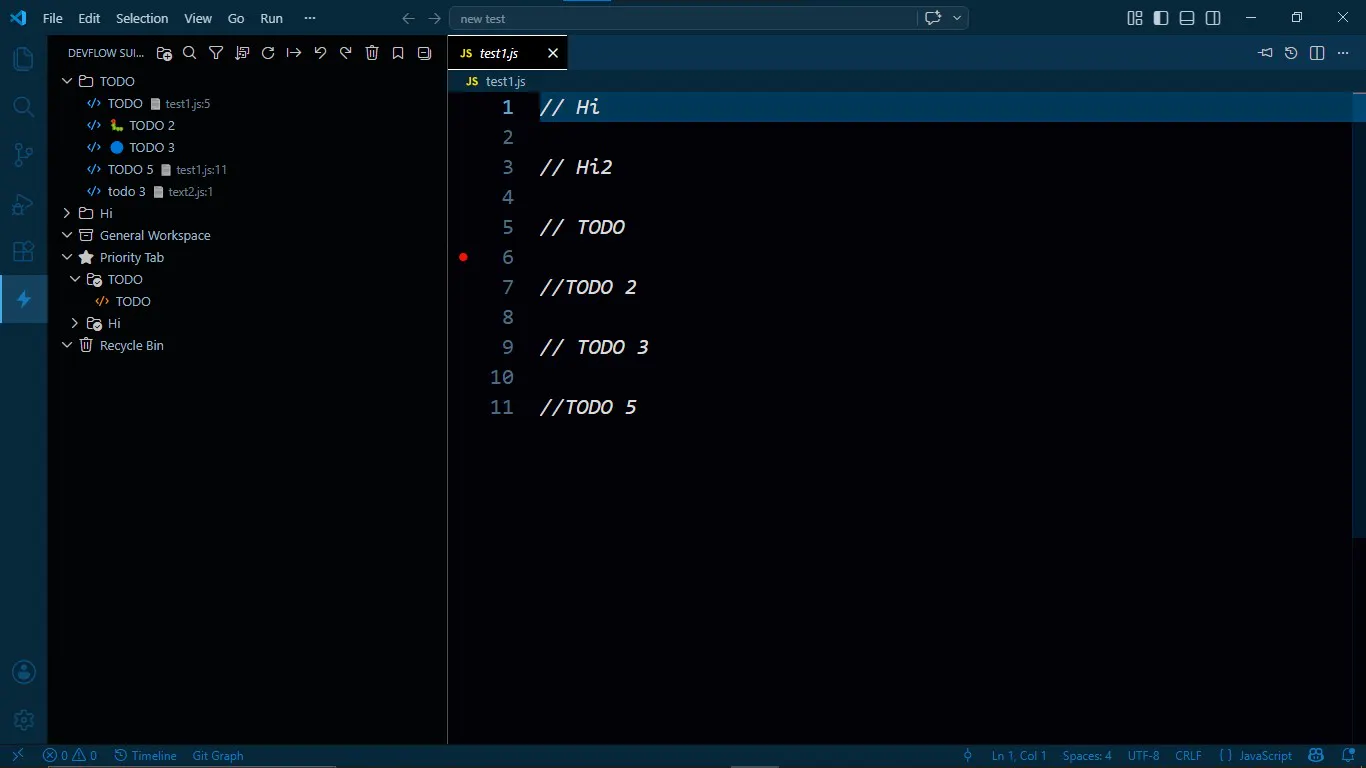This screenshot has height=768, width=1366.
Task: Open Git Graph from status bar
Action: click(218, 756)
